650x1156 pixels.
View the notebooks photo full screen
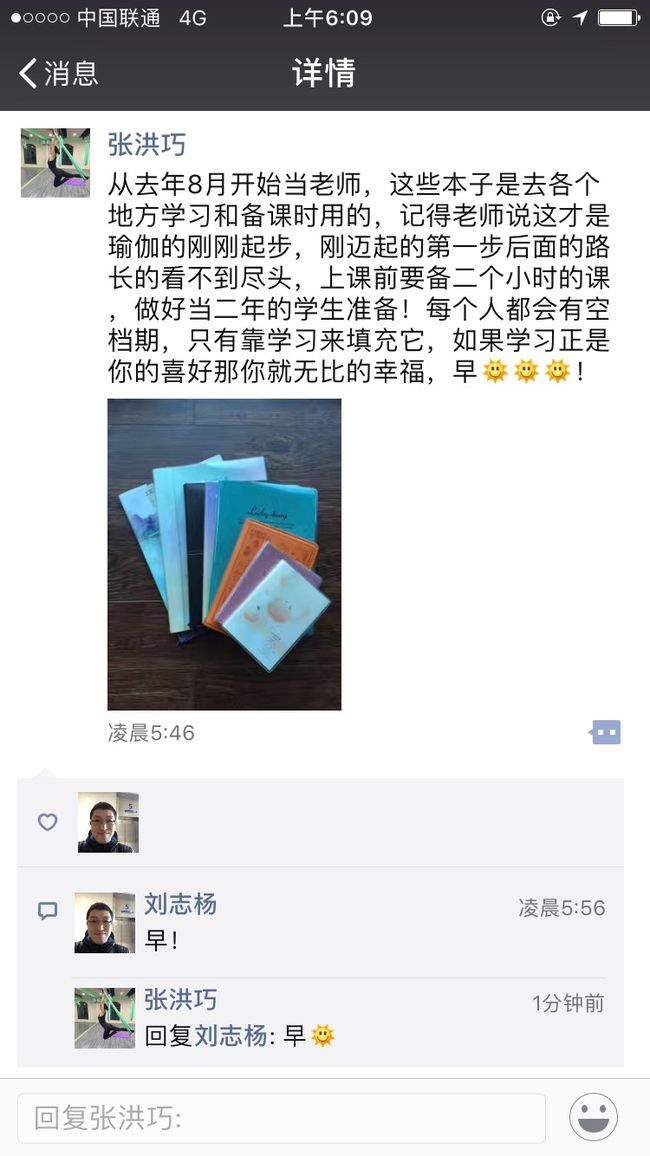(x=224, y=554)
